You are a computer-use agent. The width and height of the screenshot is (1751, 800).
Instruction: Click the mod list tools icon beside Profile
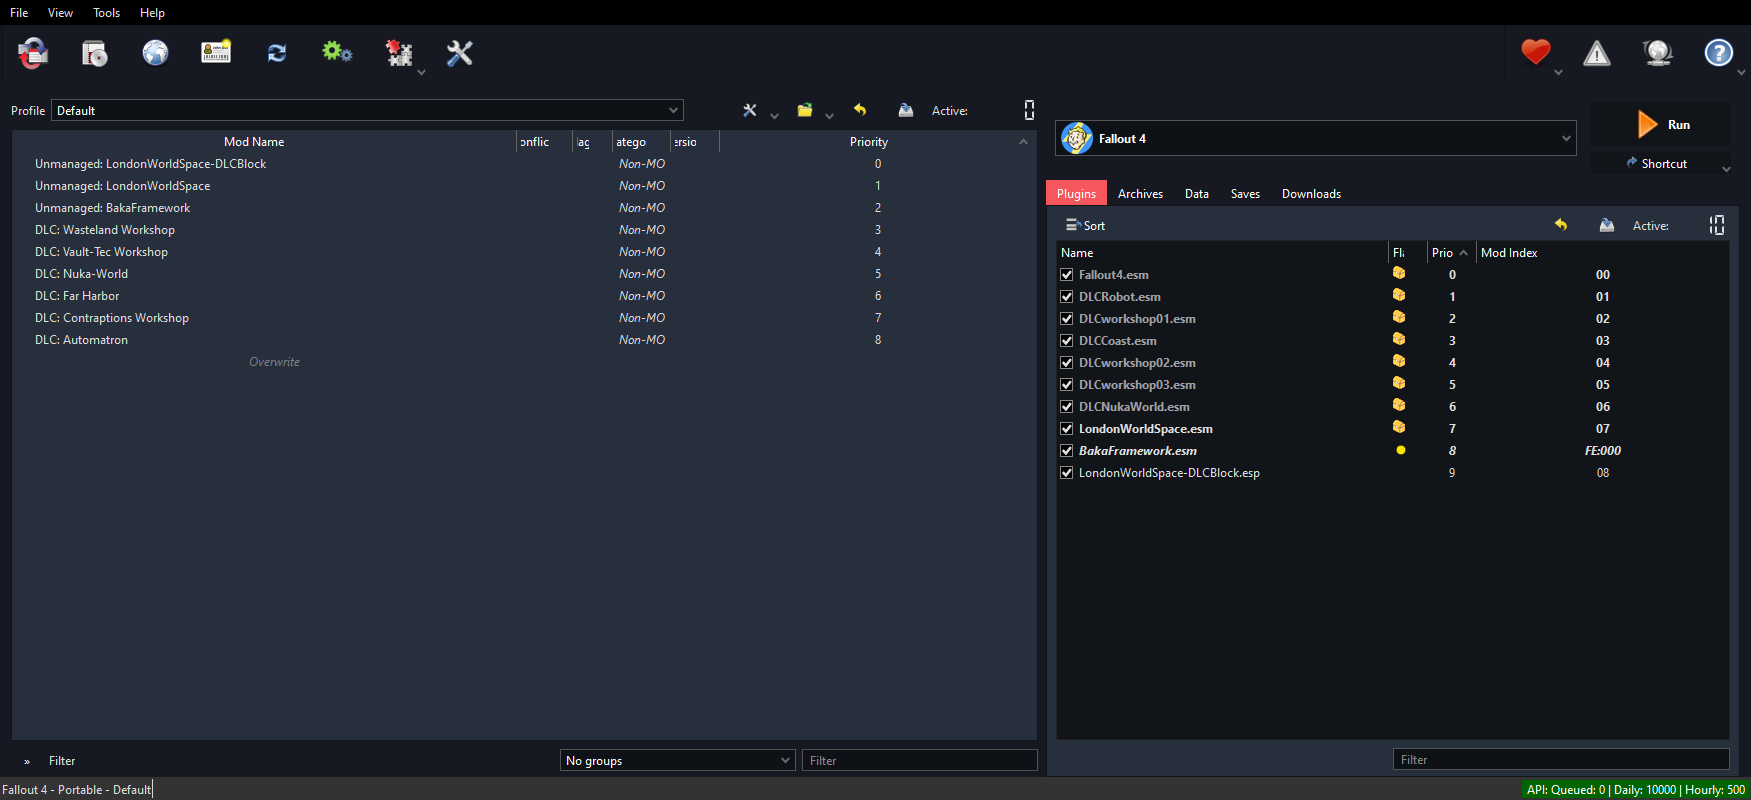(749, 110)
